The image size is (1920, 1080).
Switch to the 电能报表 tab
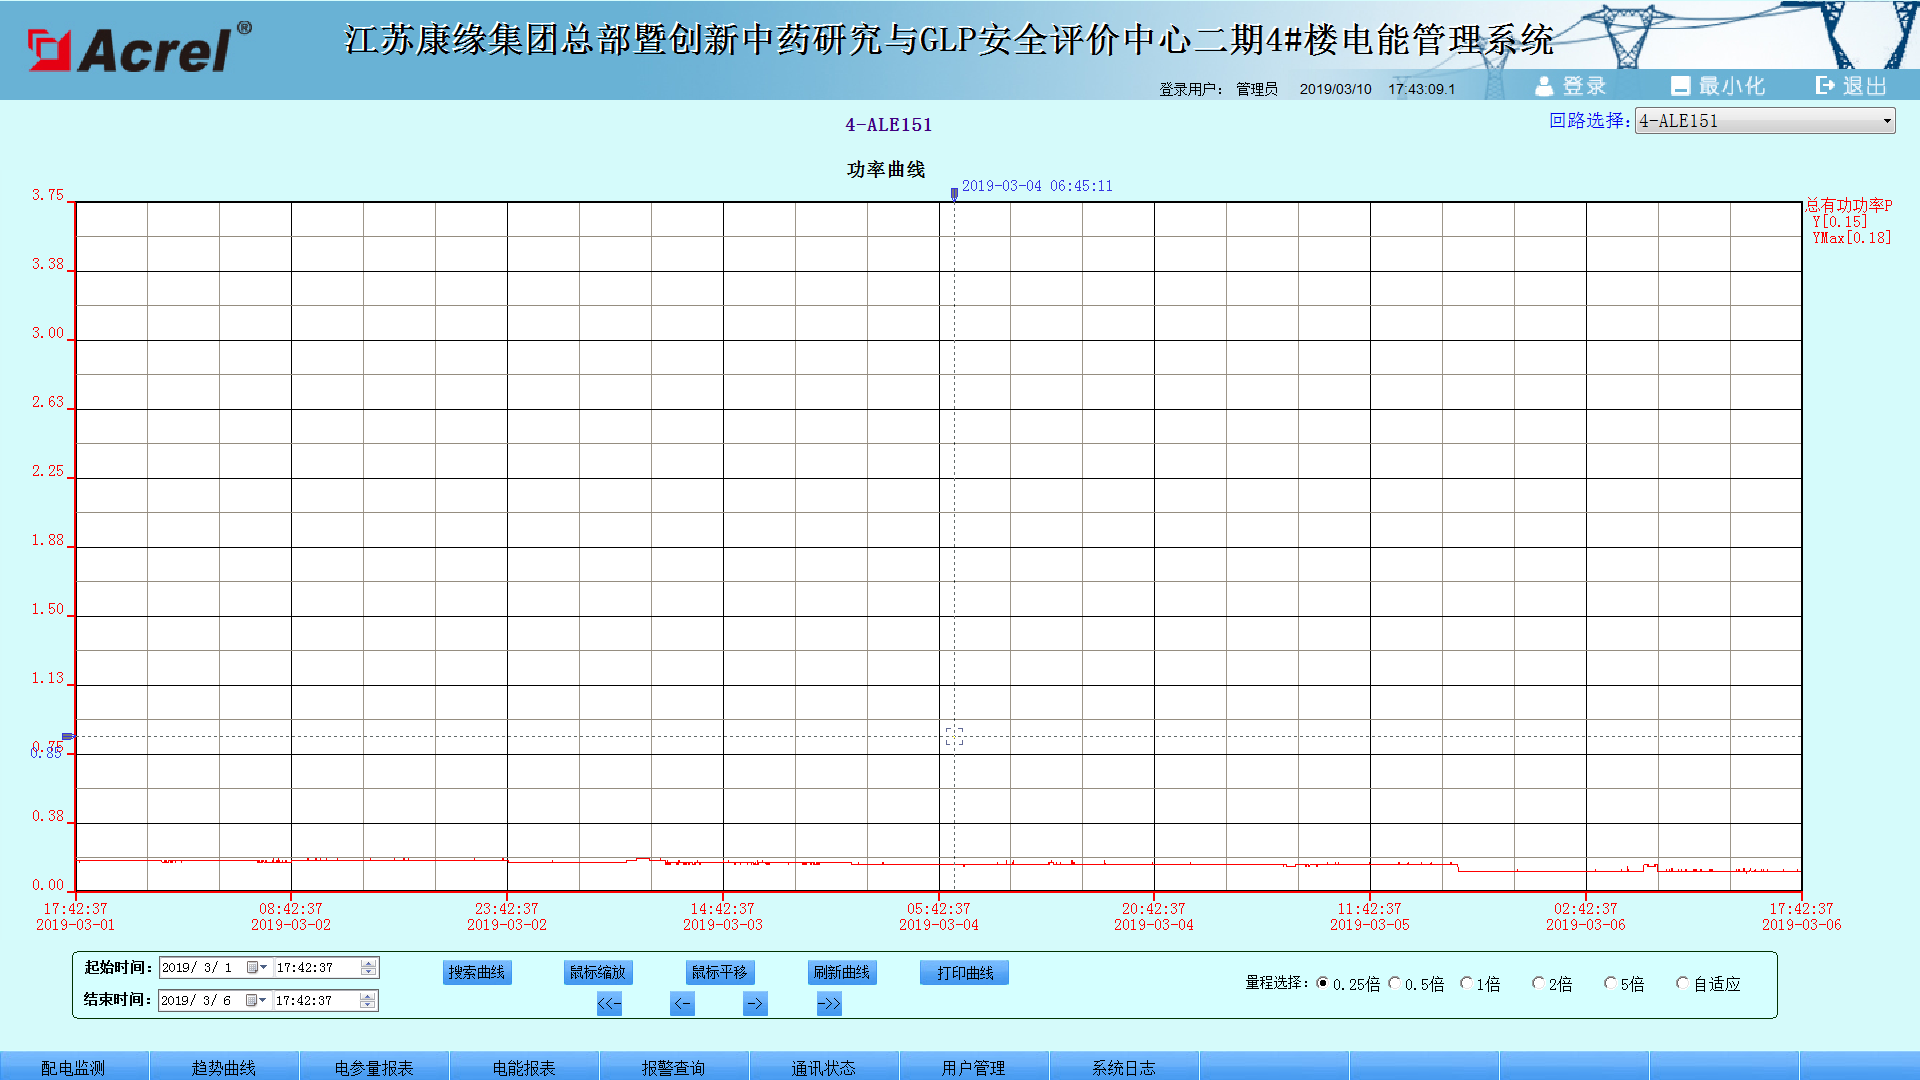[524, 1067]
